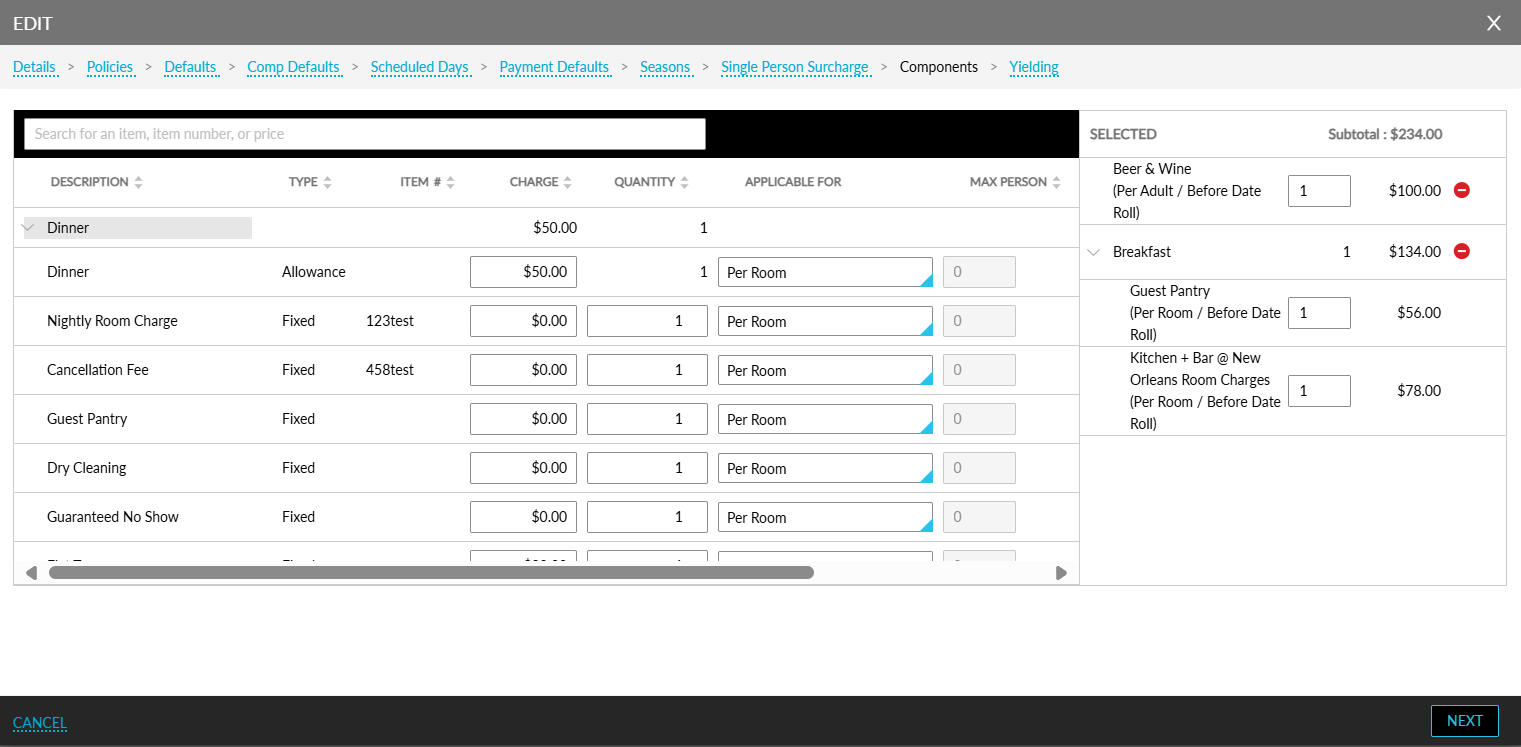
Task: Remove Breakfast from selected items
Action: tap(1461, 252)
